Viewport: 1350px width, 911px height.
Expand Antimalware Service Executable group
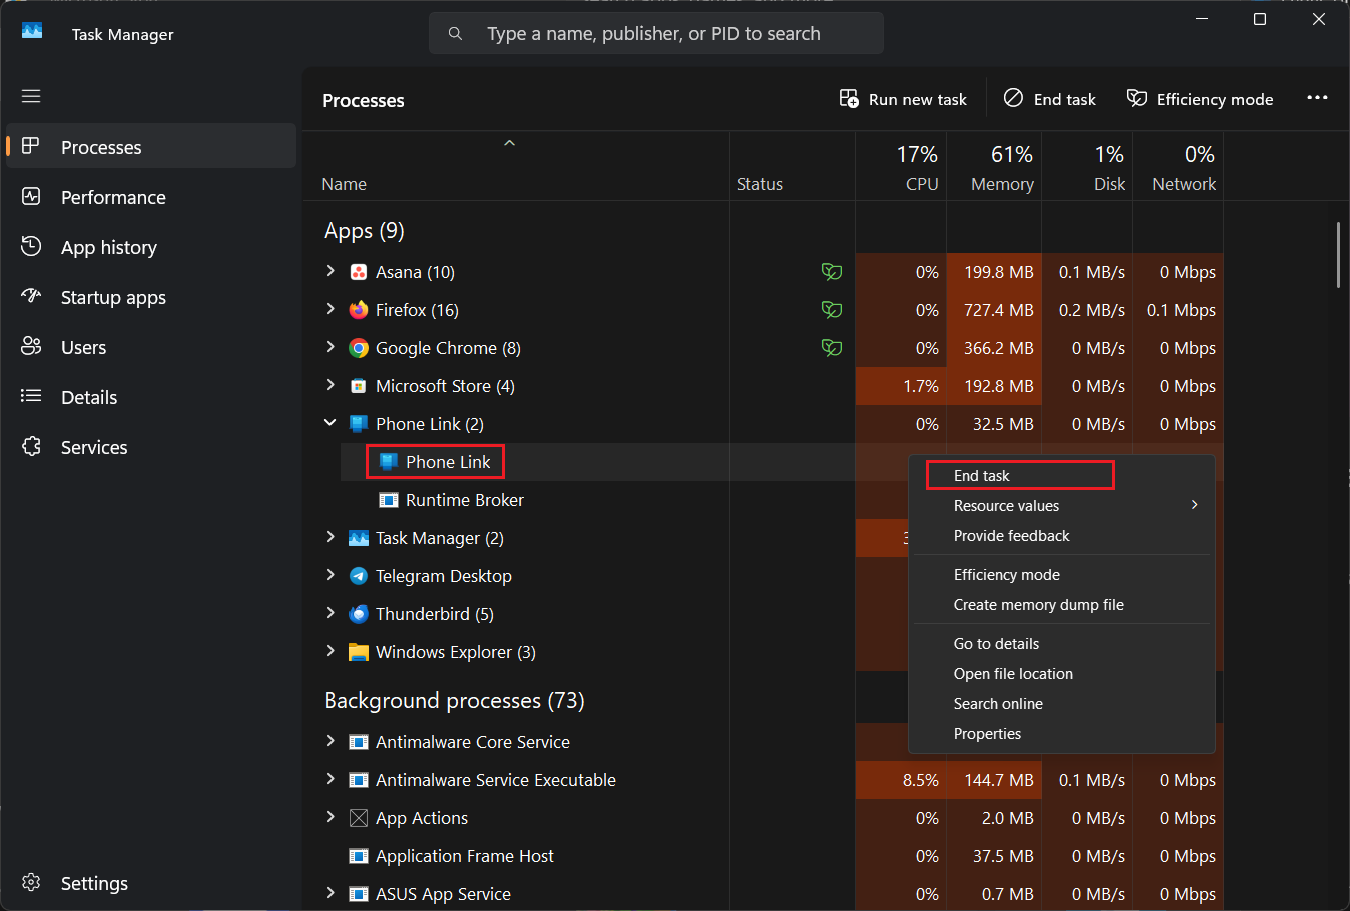331,779
